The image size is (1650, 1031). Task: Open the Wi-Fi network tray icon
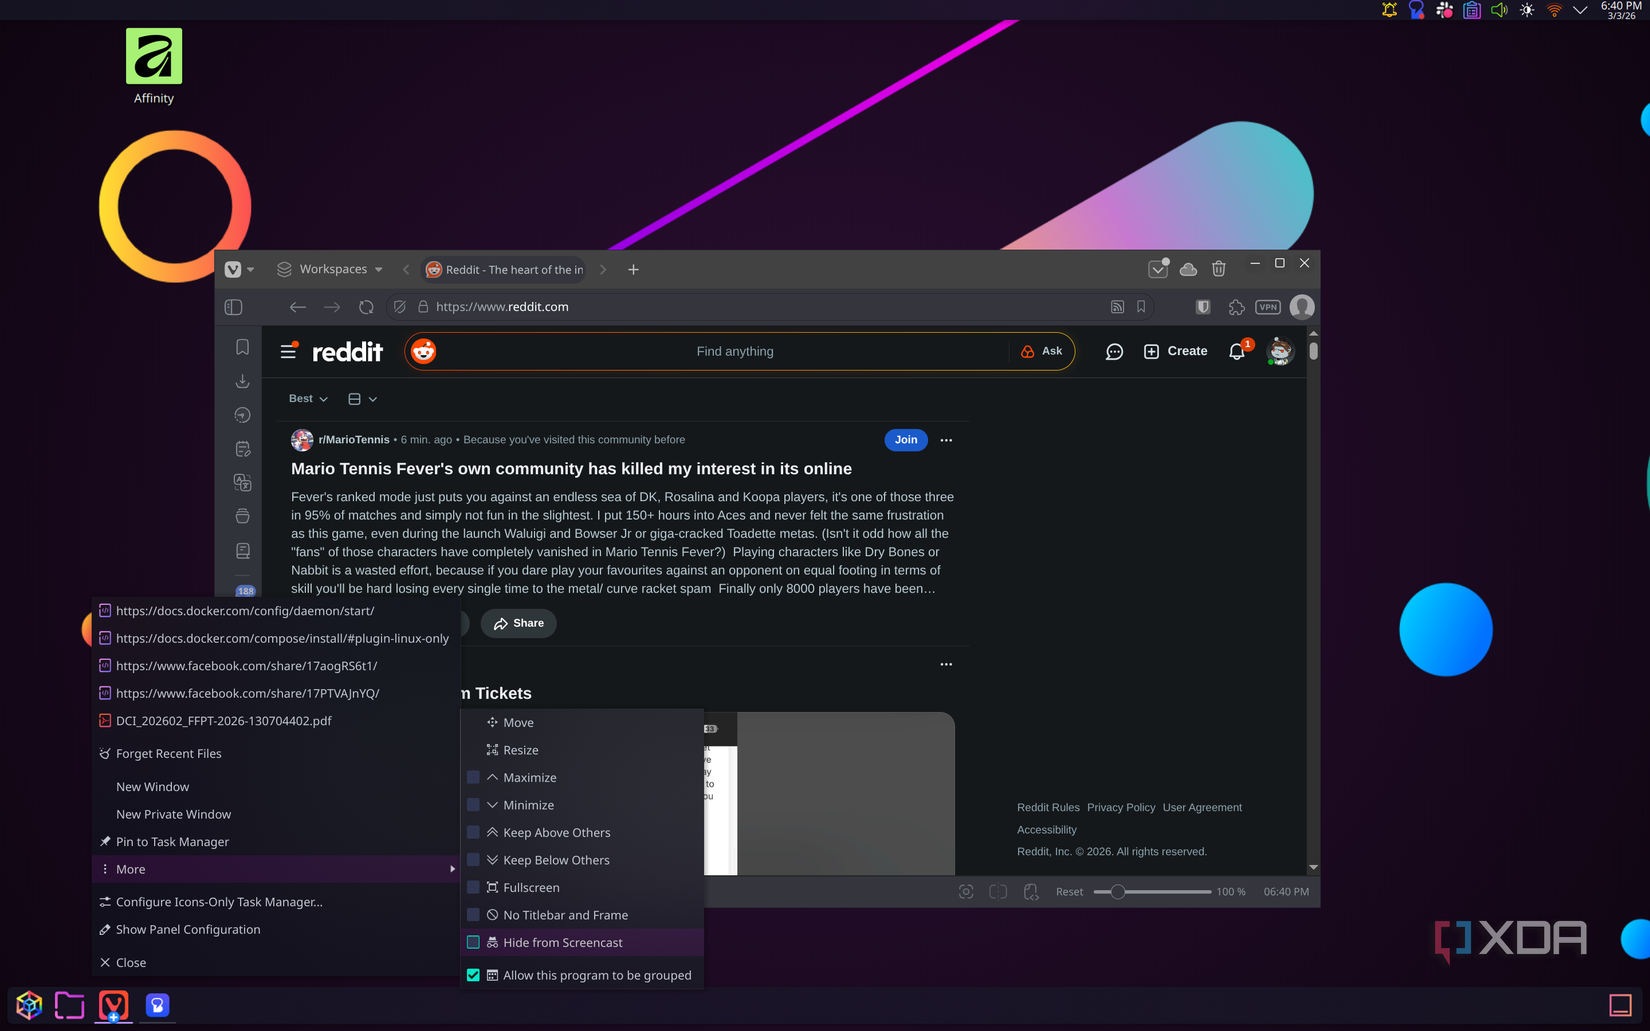[1554, 10]
